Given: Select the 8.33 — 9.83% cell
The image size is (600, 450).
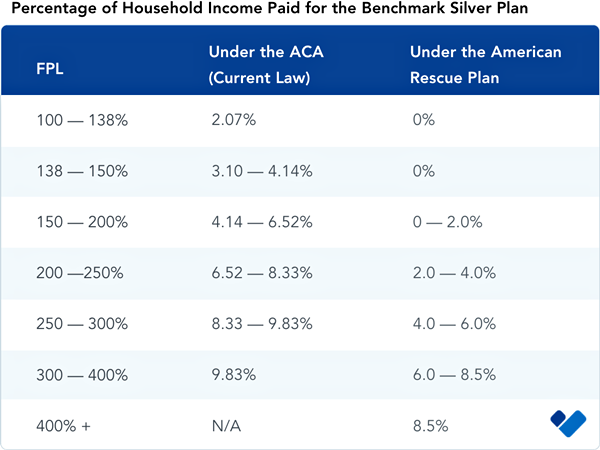Looking at the screenshot, I should click(x=261, y=324).
